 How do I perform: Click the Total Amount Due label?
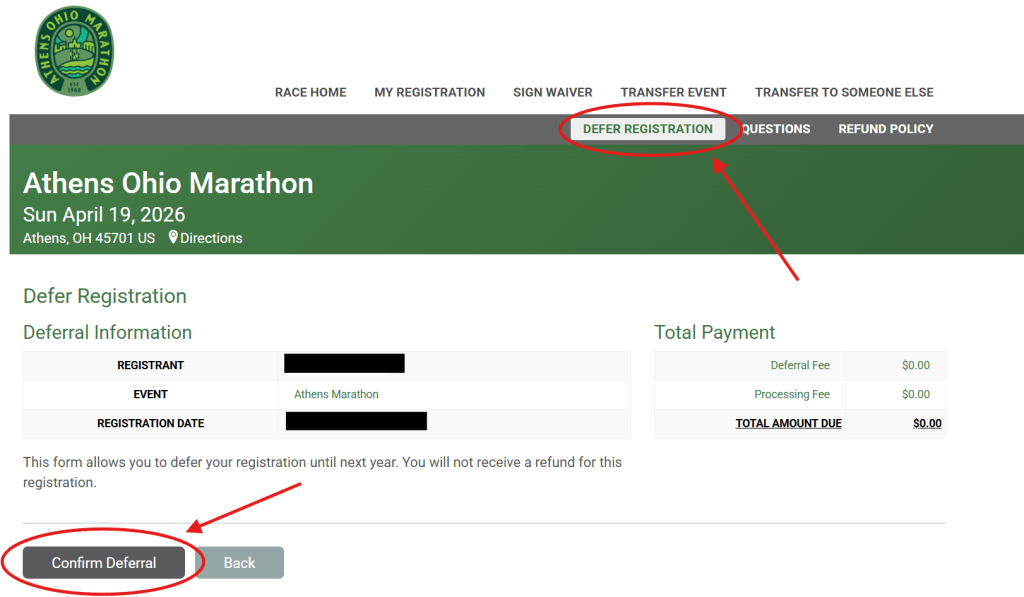pos(788,423)
